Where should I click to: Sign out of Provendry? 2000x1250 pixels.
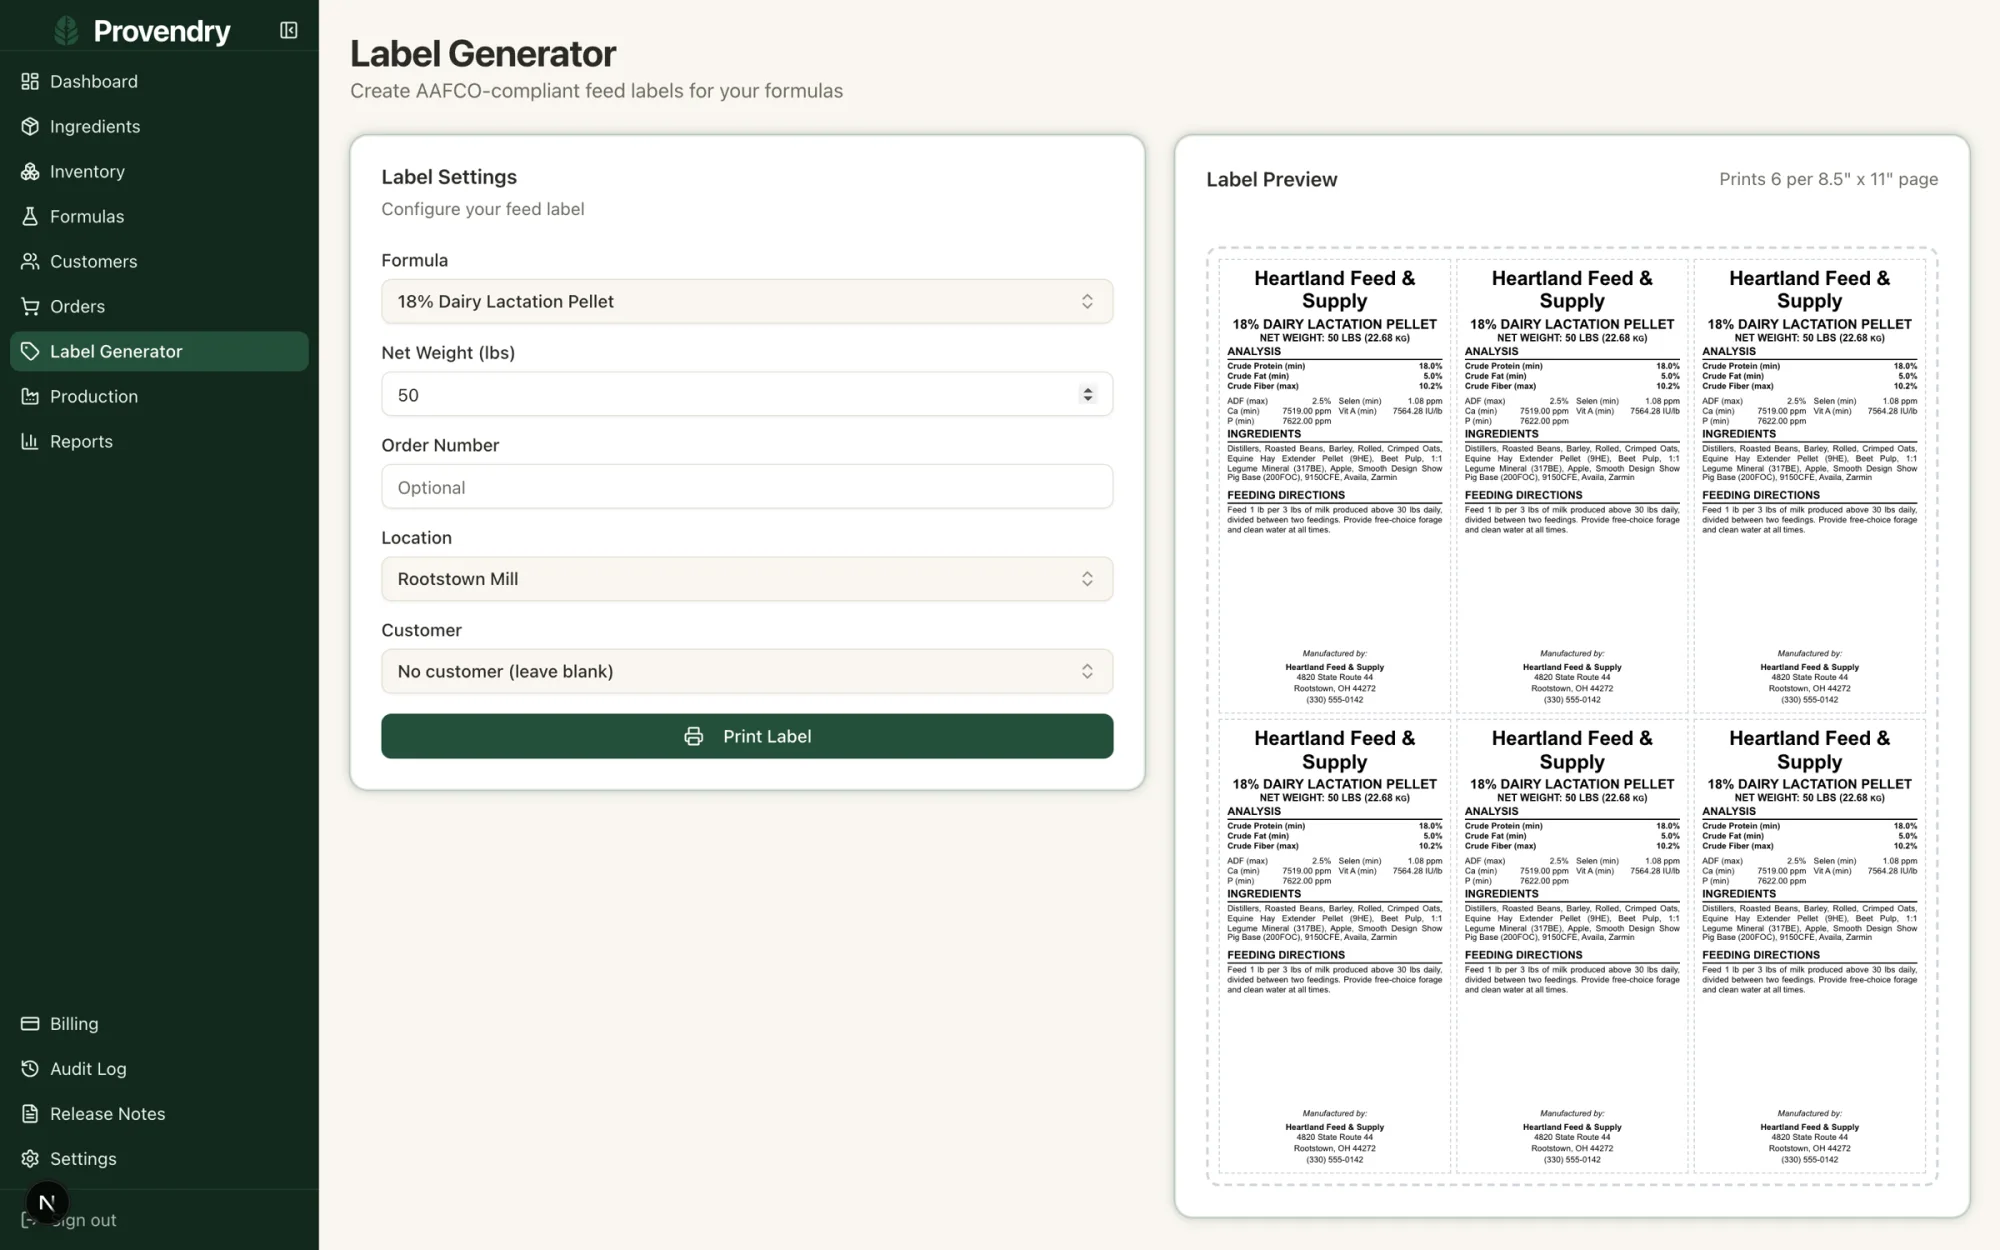coord(159,1220)
